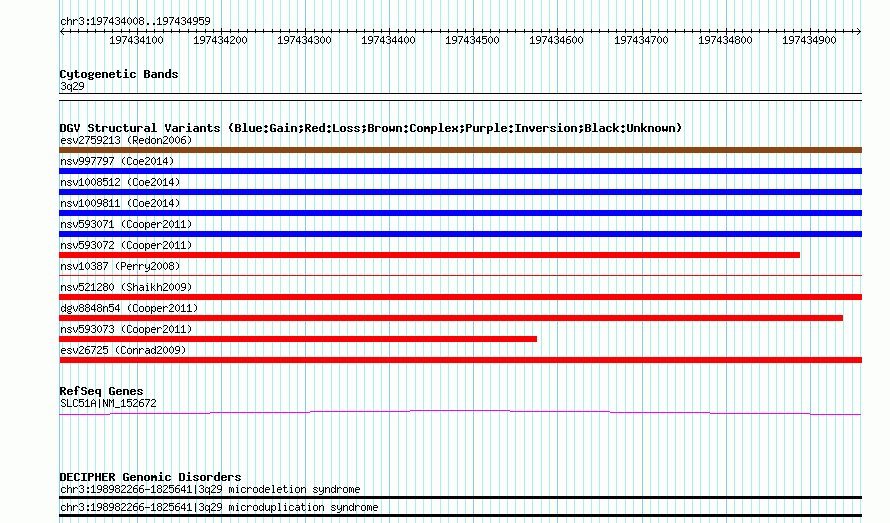The image size is (890, 523).
Task: Click the nsv1009811 (Coe2014) label
Action: [x=120, y=203]
